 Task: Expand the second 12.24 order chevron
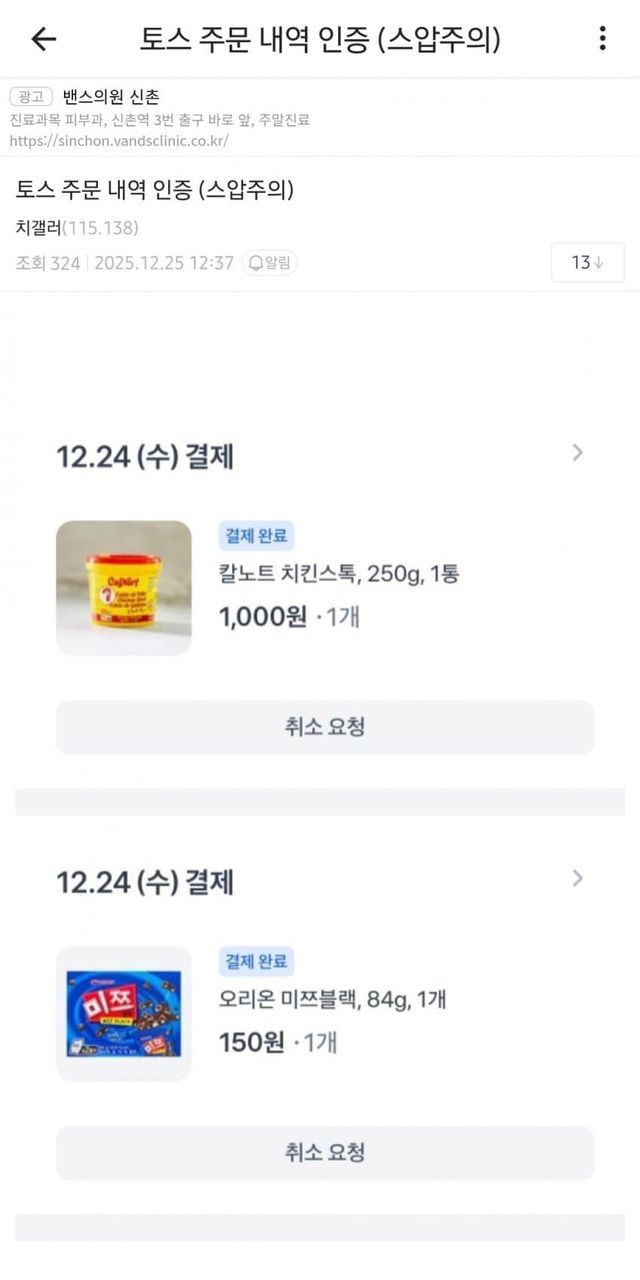click(577, 879)
